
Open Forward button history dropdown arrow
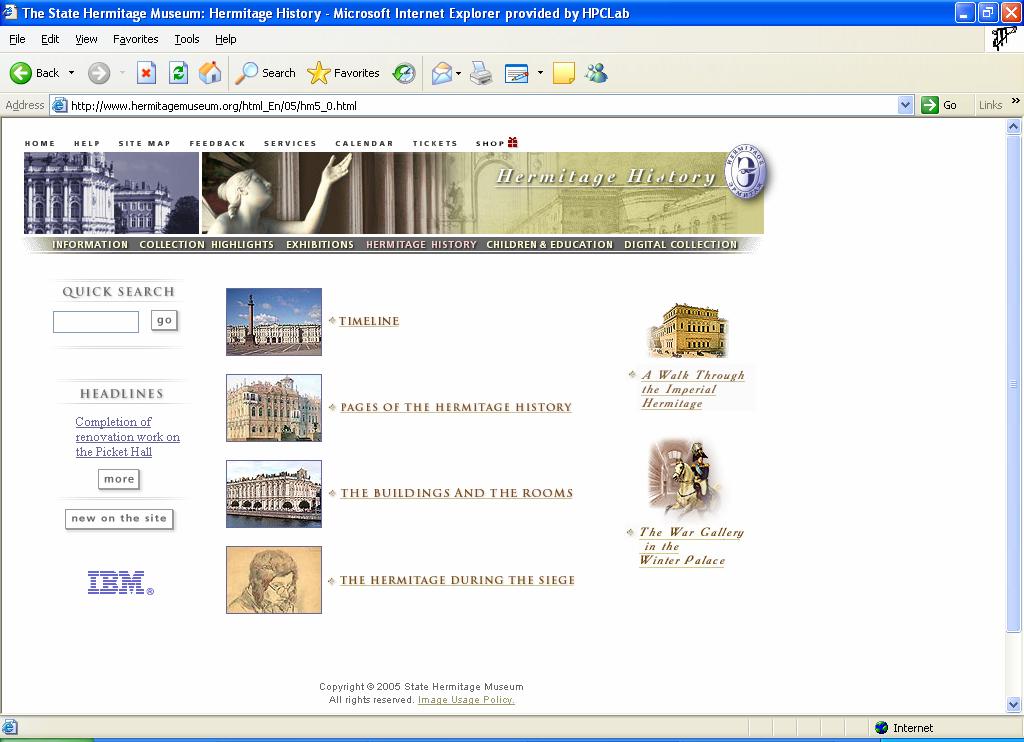point(122,73)
